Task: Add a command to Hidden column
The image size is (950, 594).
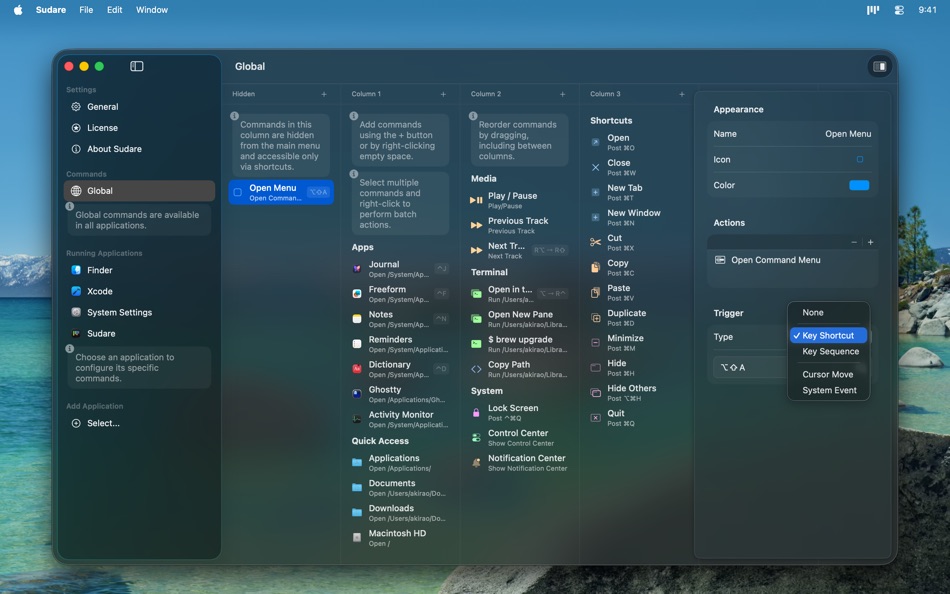Action: [324, 94]
